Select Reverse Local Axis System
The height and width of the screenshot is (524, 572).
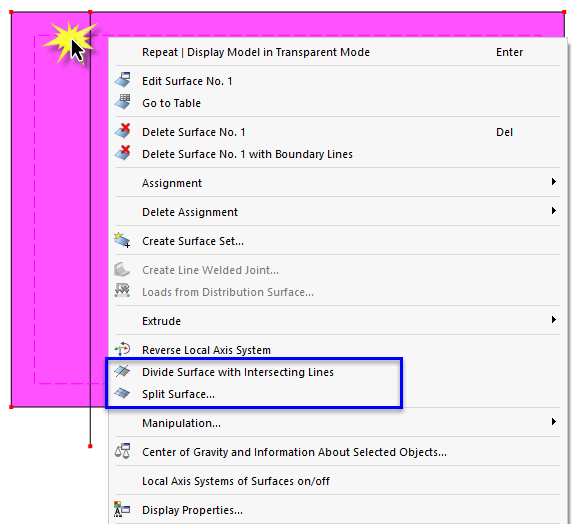click(338, 350)
